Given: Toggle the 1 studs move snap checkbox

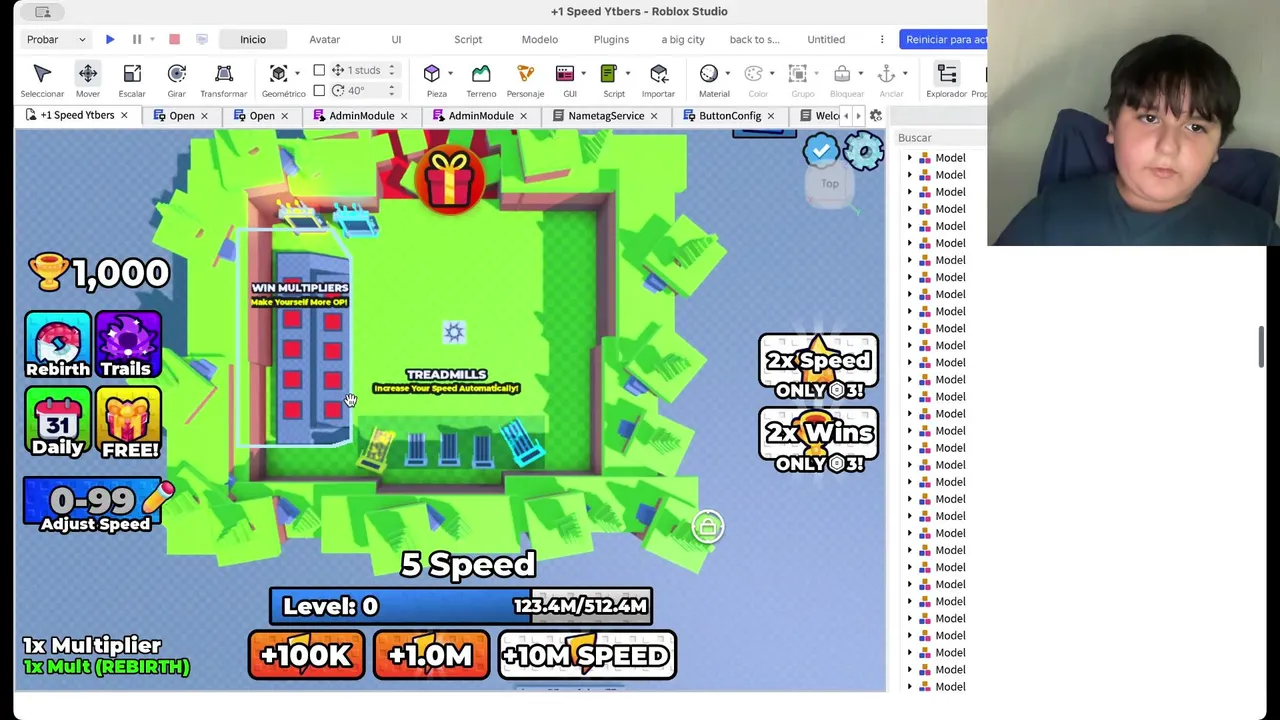Looking at the screenshot, I should click(319, 70).
